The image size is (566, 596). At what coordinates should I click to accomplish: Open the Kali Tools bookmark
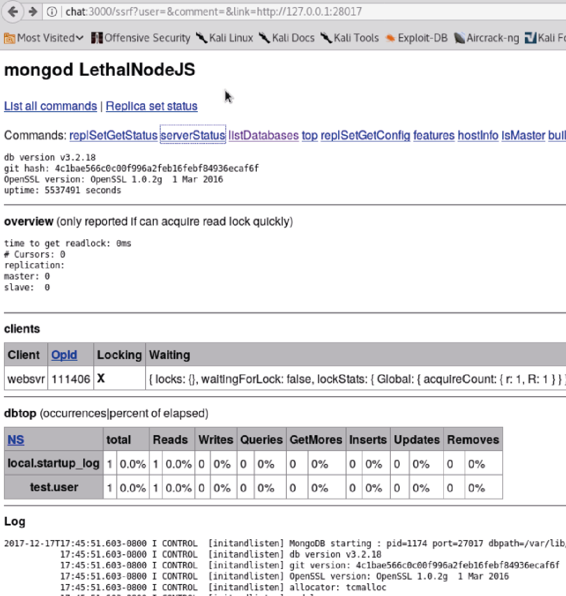coord(349,38)
